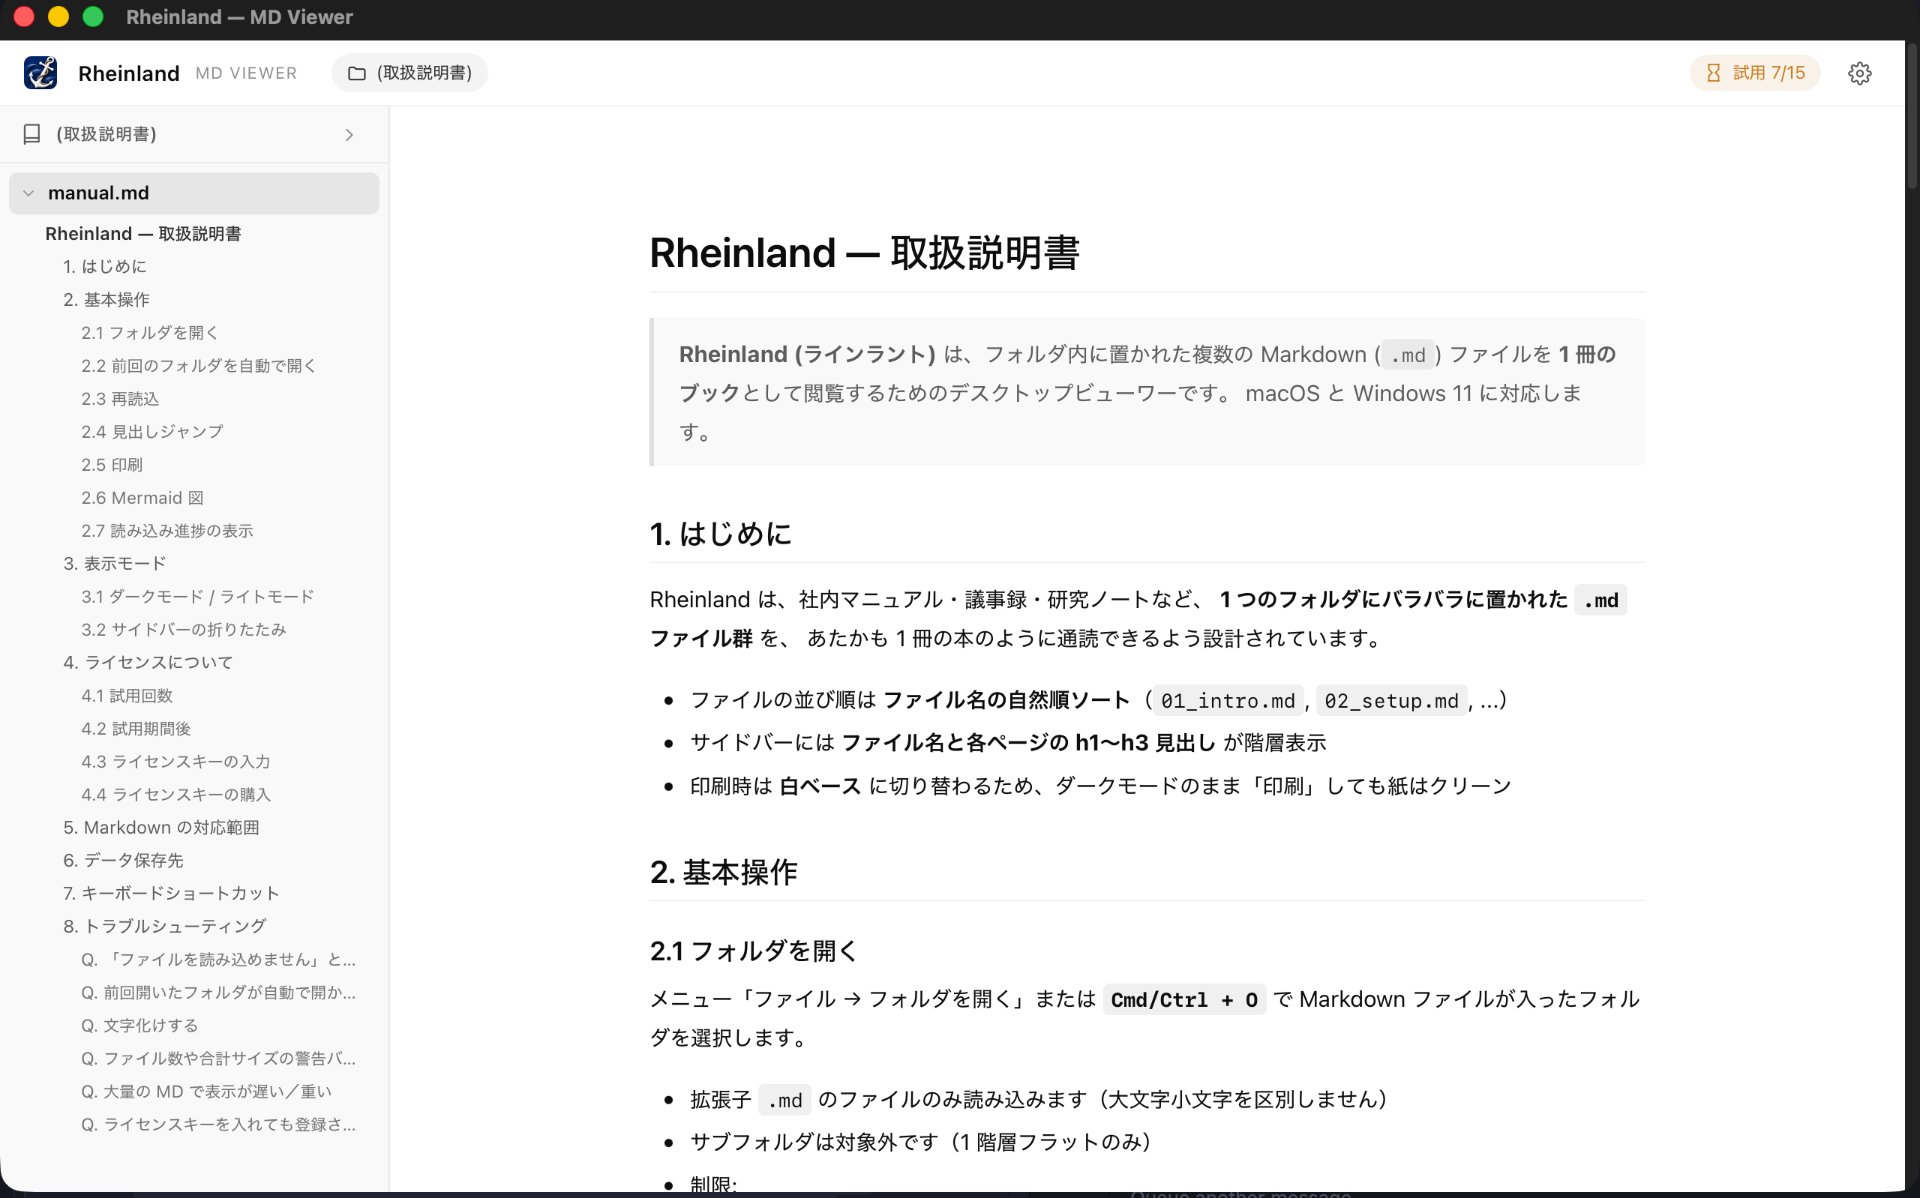Open Q. 文字化けする FAQ entry
The height and width of the screenshot is (1198, 1920).
click(x=140, y=1025)
